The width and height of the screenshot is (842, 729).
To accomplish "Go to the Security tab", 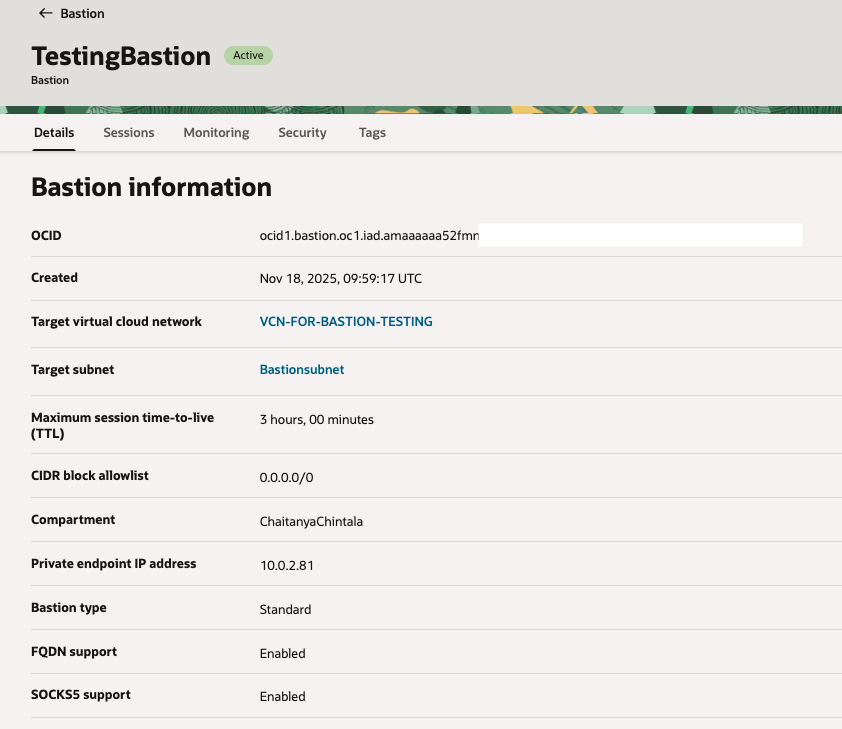I will coord(302,132).
